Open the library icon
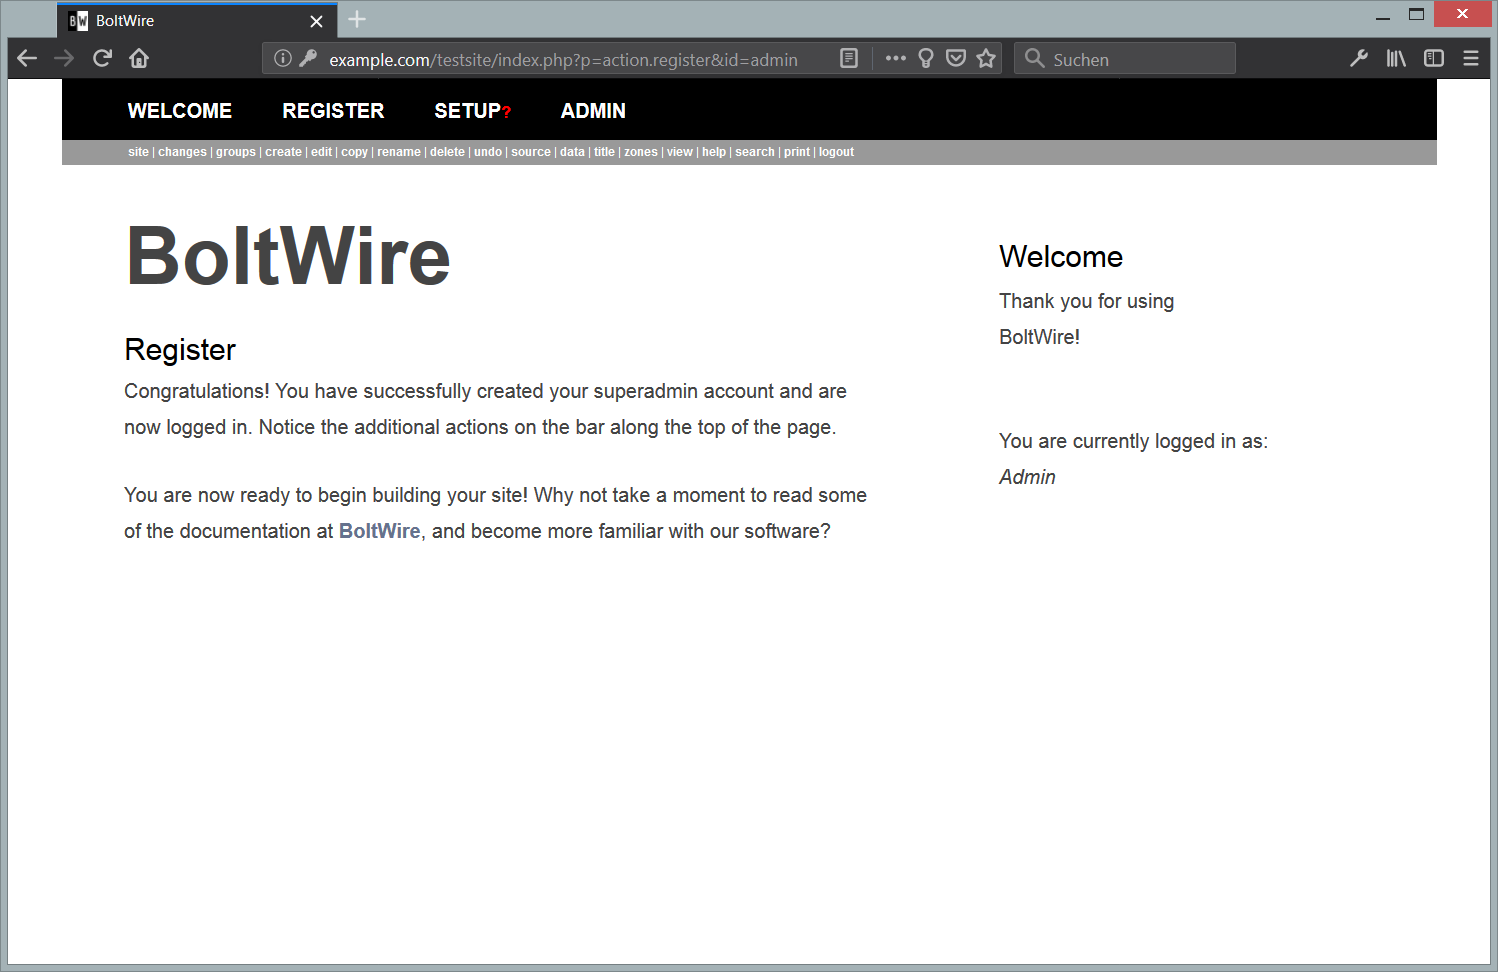 (x=1396, y=58)
